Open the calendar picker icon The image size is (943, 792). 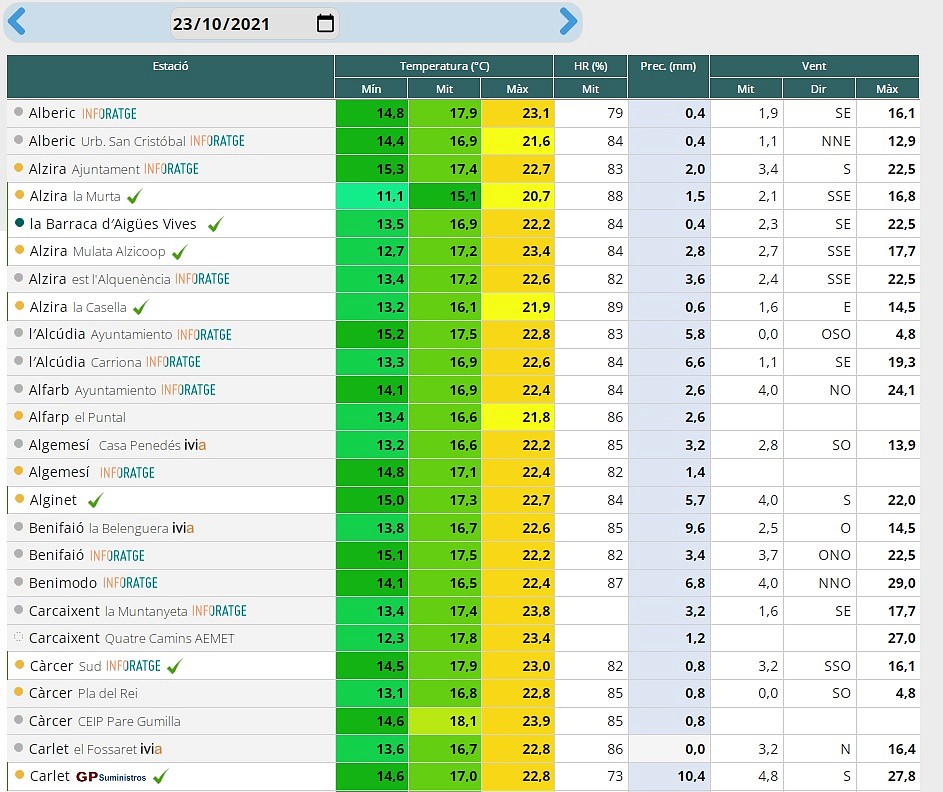click(x=325, y=23)
